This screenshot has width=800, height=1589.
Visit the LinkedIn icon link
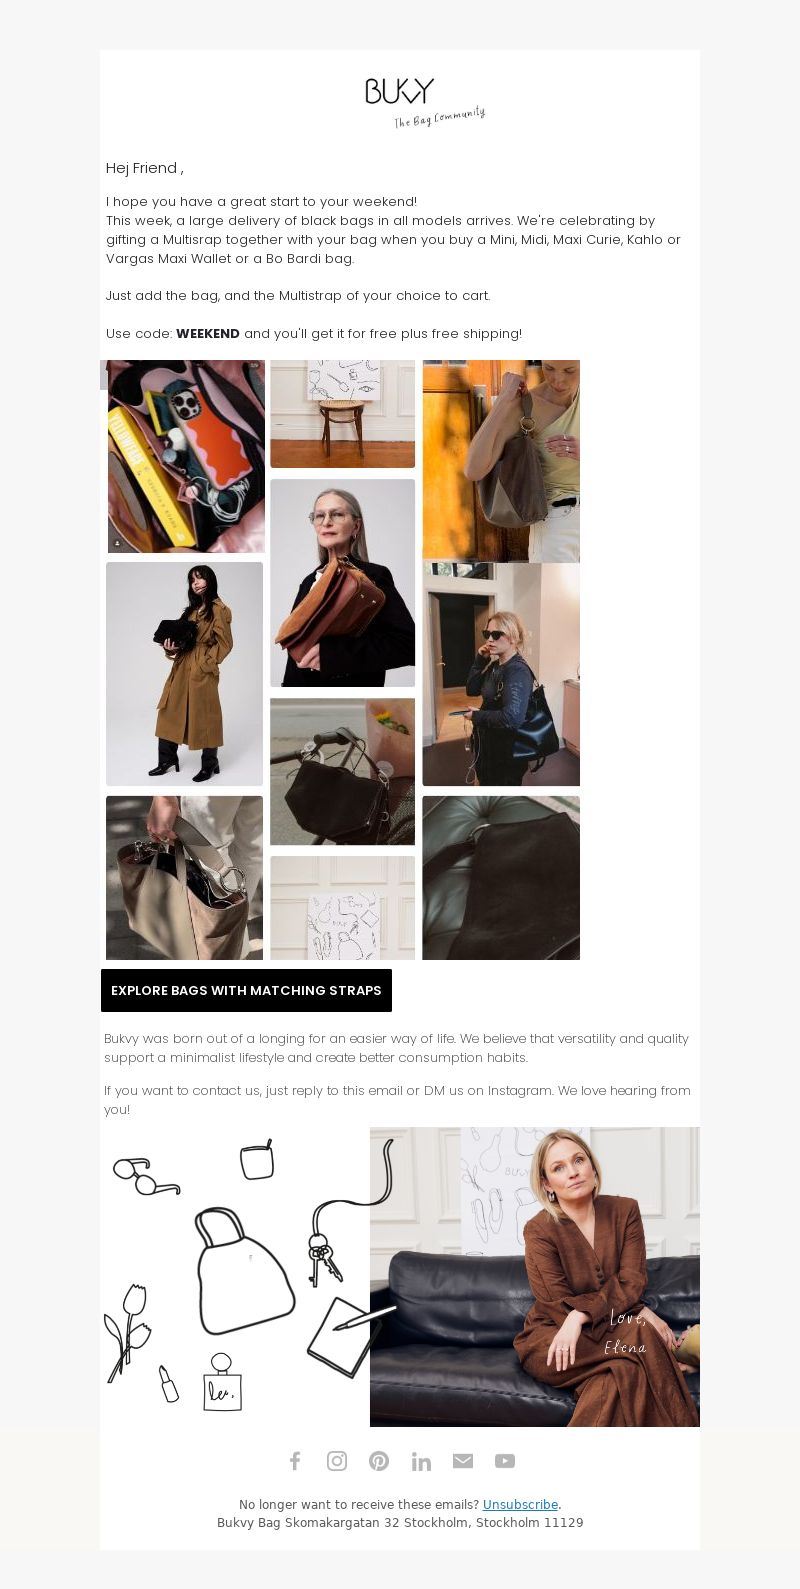tap(421, 1461)
